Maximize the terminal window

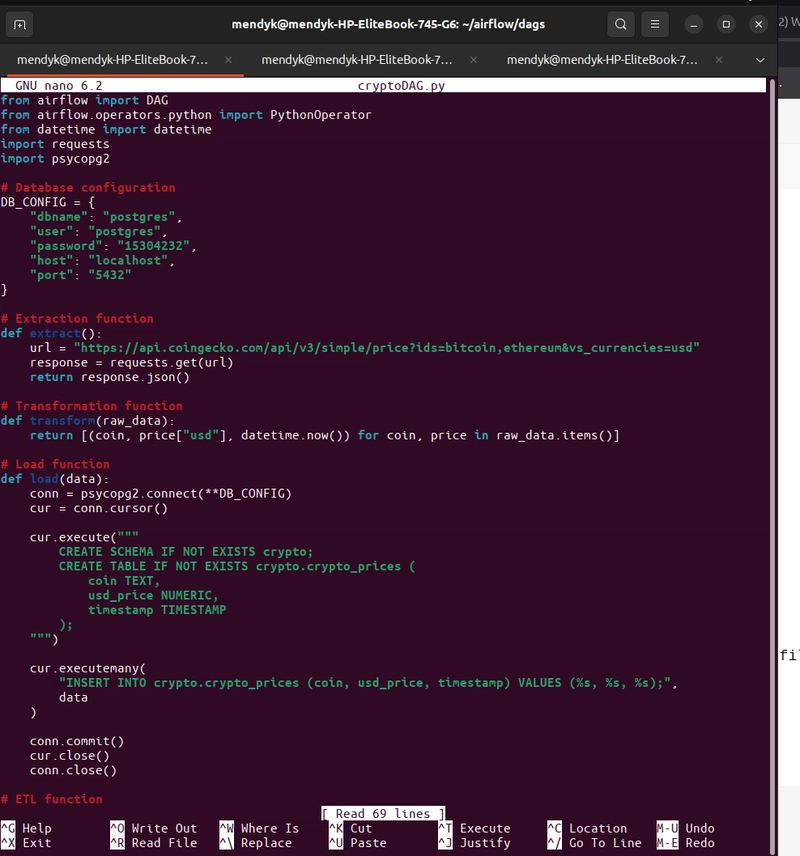click(726, 25)
